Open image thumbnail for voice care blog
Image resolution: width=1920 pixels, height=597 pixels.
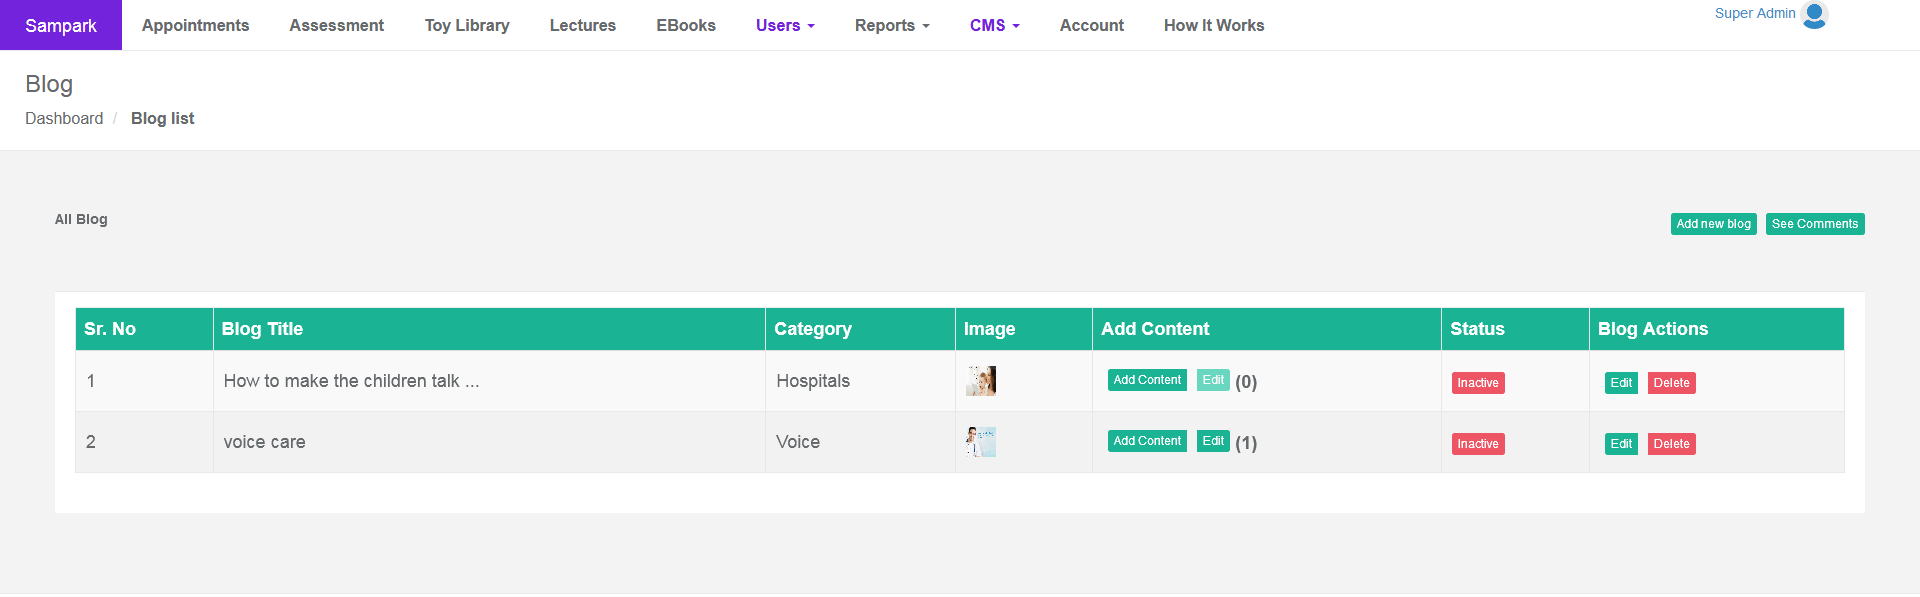pos(980,442)
